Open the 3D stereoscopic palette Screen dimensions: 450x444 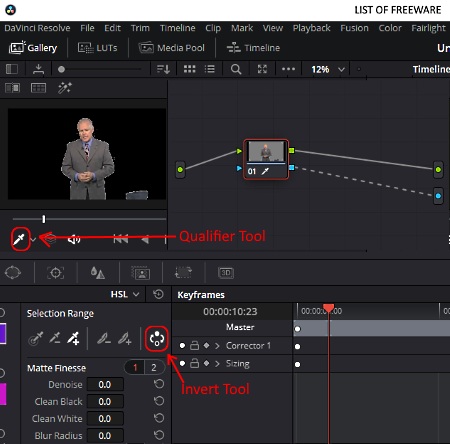click(226, 273)
